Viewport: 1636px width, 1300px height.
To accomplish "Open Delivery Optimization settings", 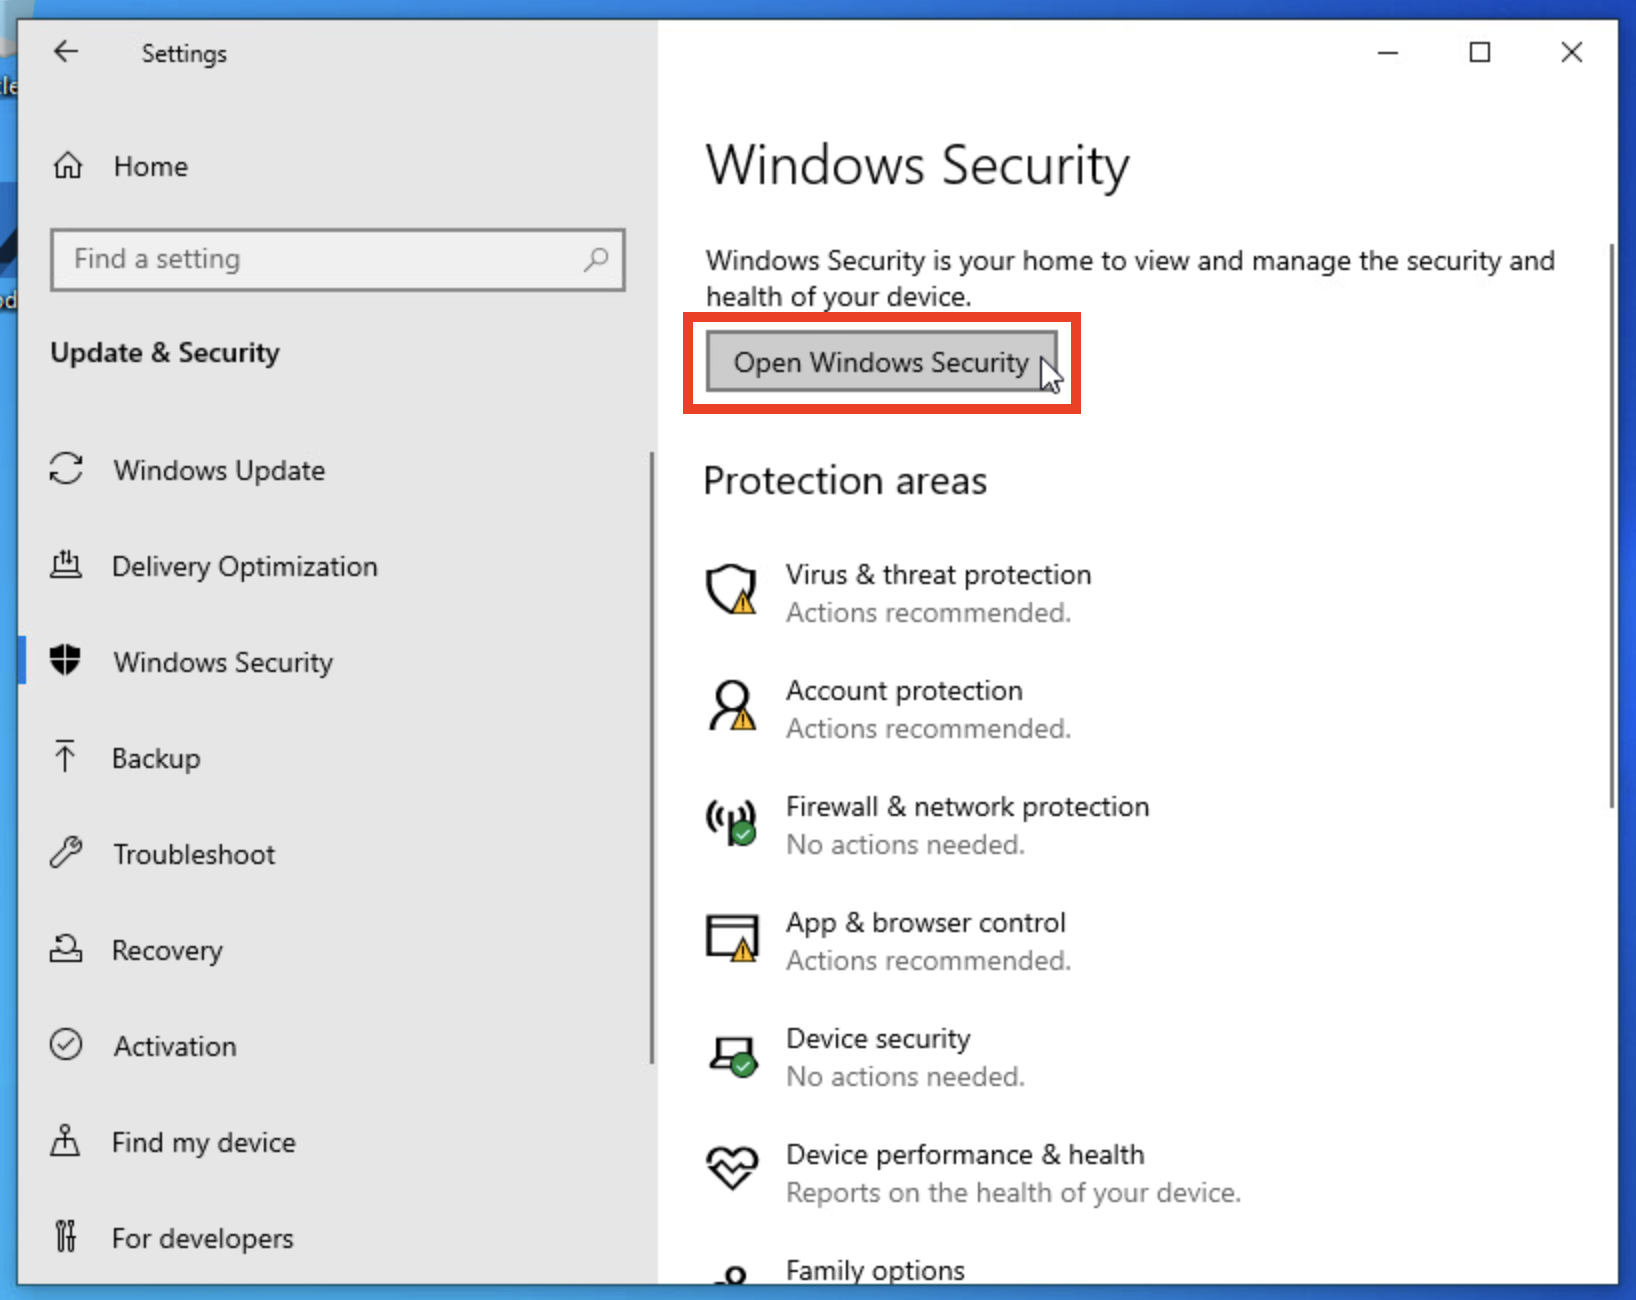I will coord(245,566).
